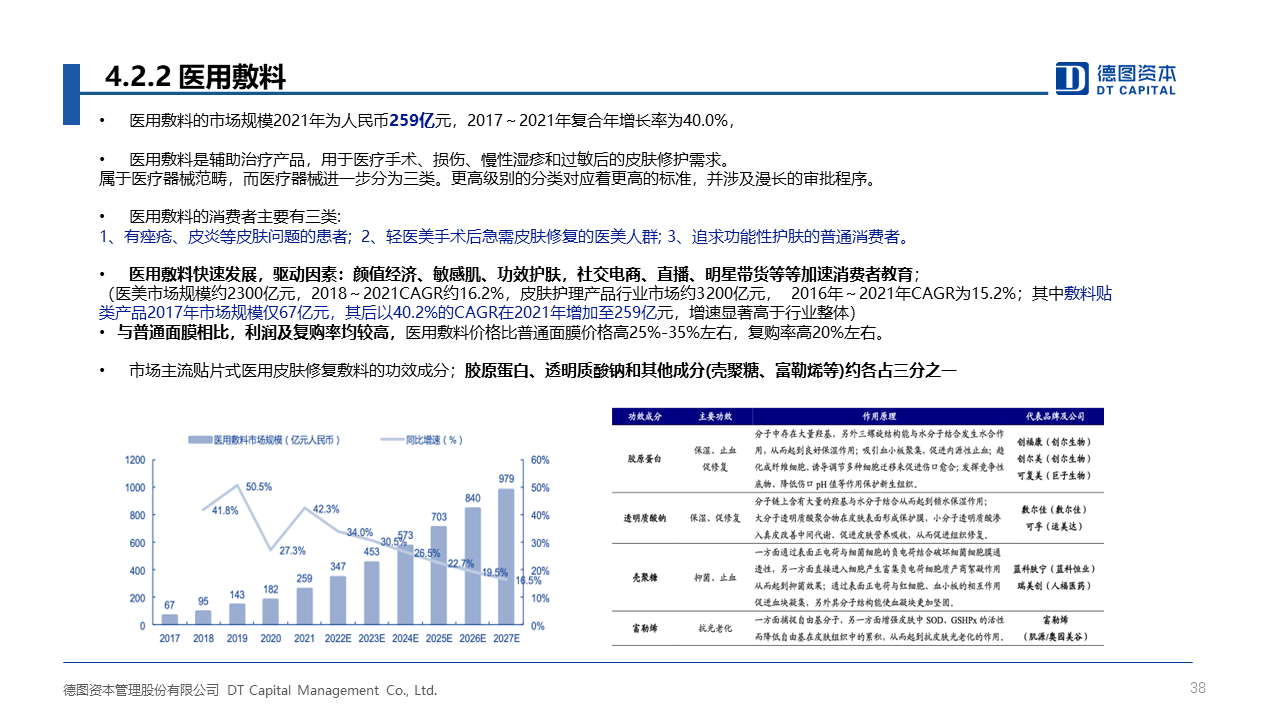
Task: Click the right axis value '60%'
Action: 541,460
